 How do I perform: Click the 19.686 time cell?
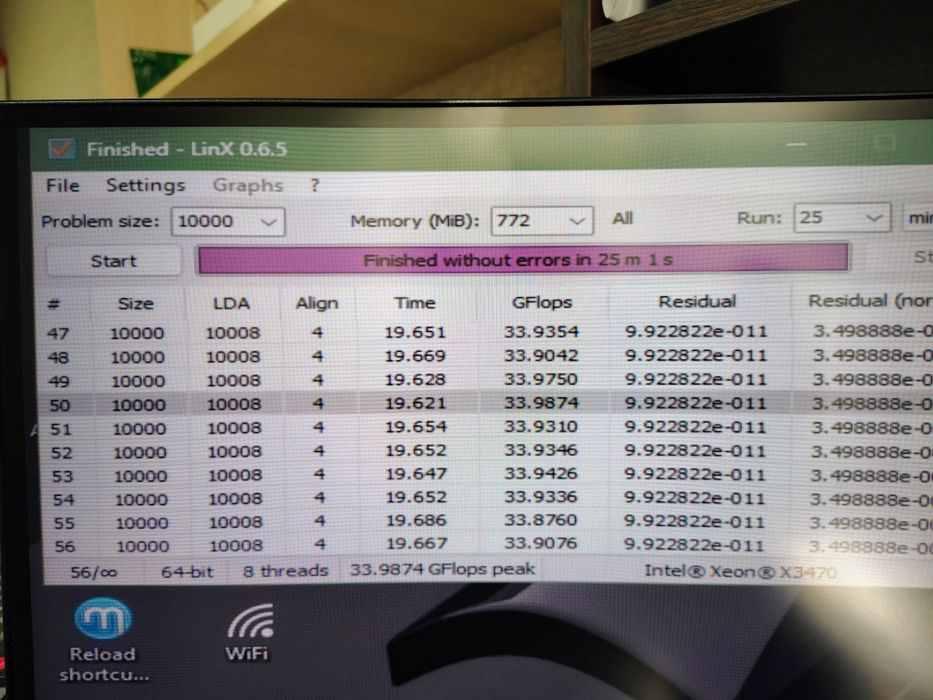point(416,520)
